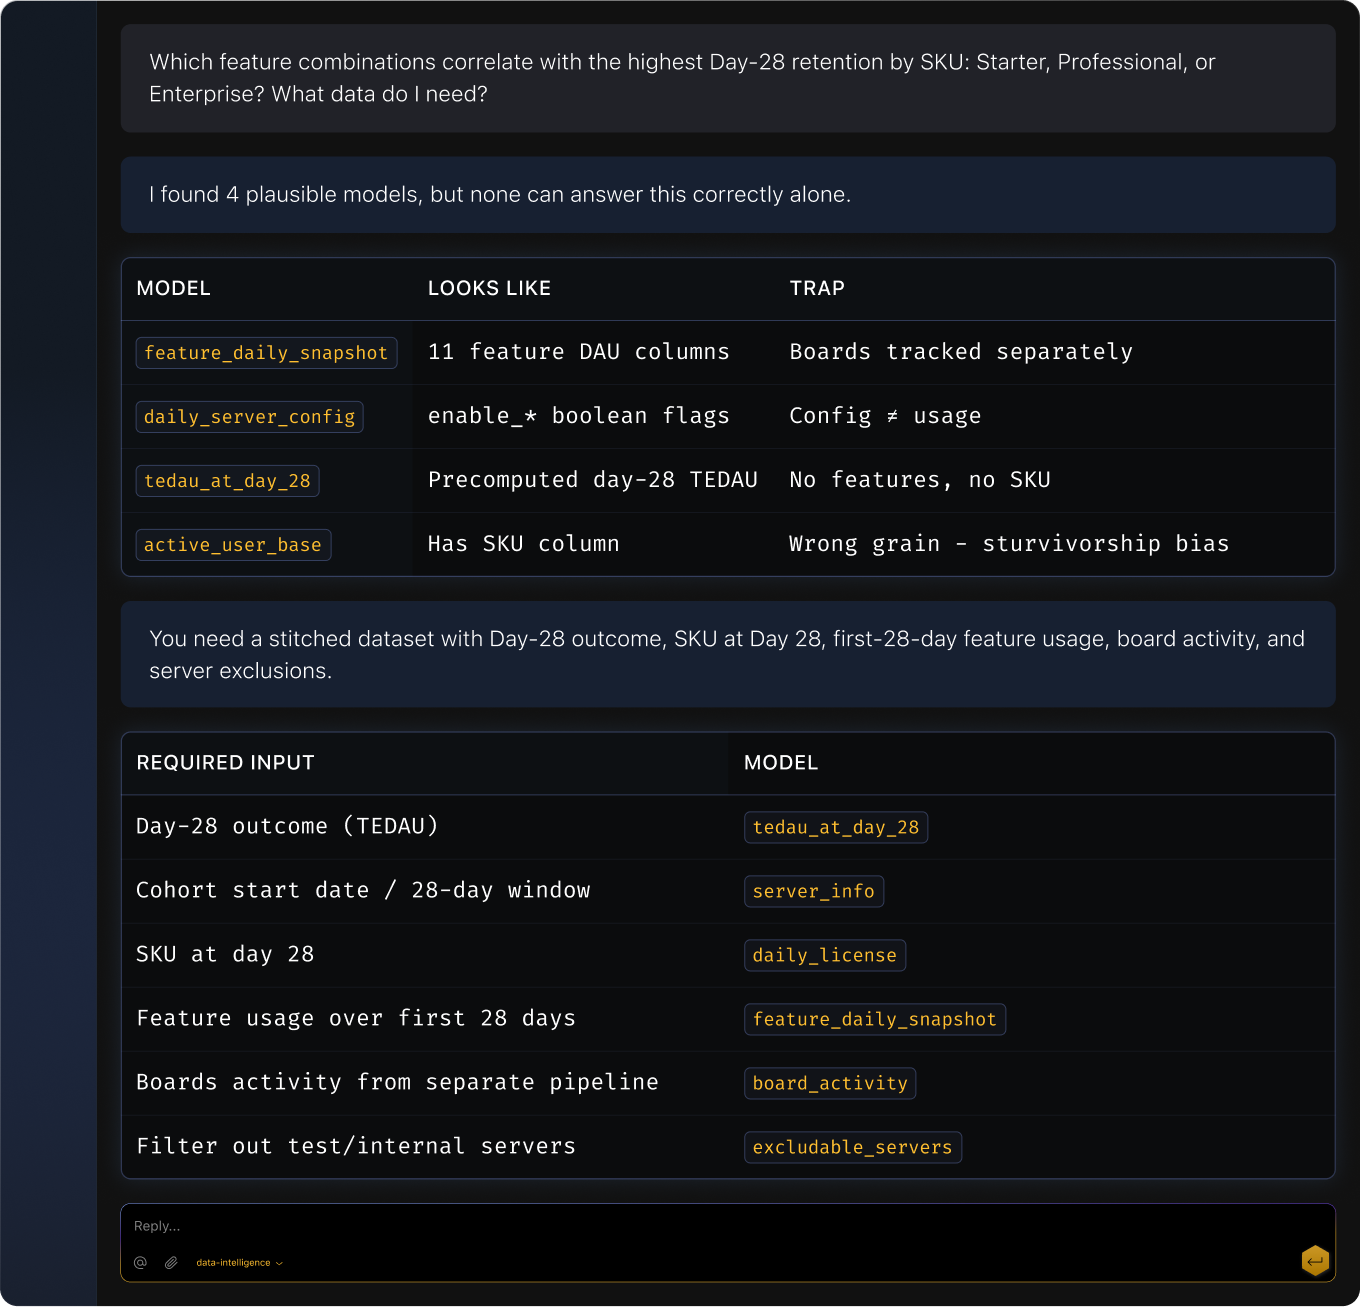Screen dimensions: 1360x1307
Task: Click the paperclip attach file icon
Action: (x=171, y=1263)
